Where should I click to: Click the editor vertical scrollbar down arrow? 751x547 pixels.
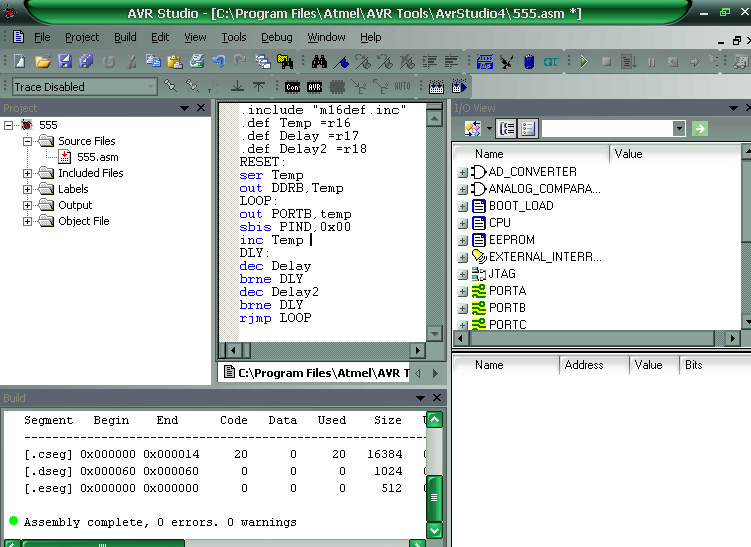[434, 333]
